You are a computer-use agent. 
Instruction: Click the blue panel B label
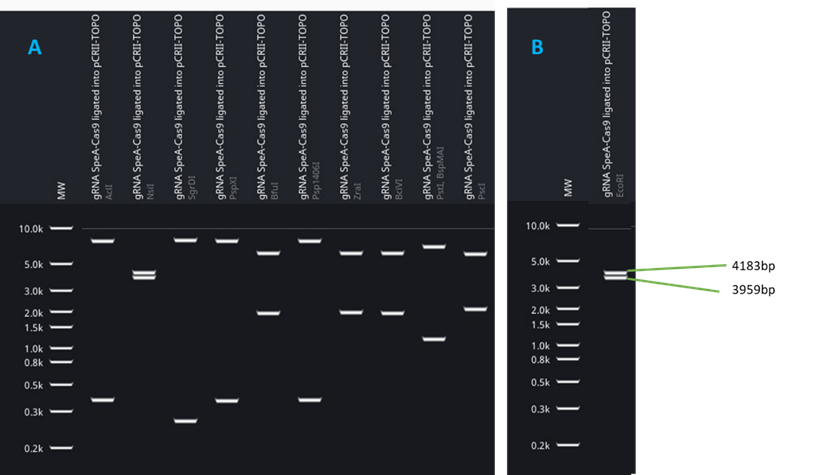[x=537, y=46]
